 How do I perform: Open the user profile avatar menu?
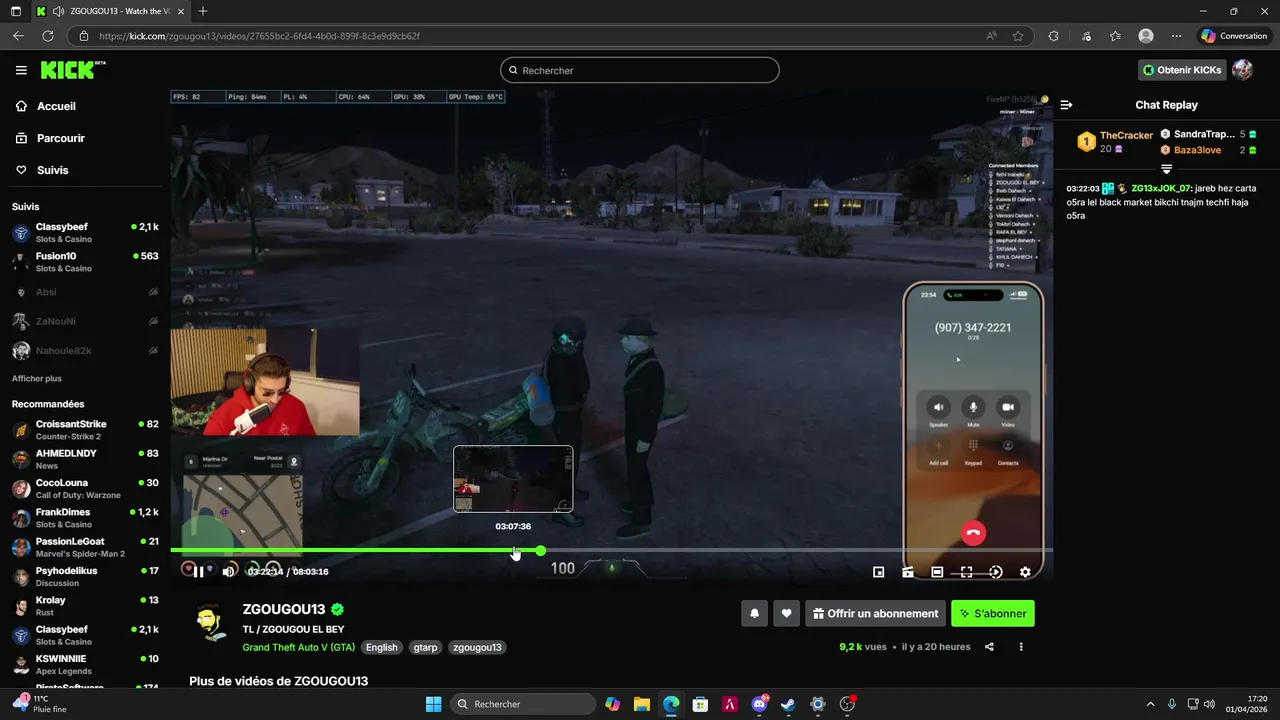(1242, 70)
